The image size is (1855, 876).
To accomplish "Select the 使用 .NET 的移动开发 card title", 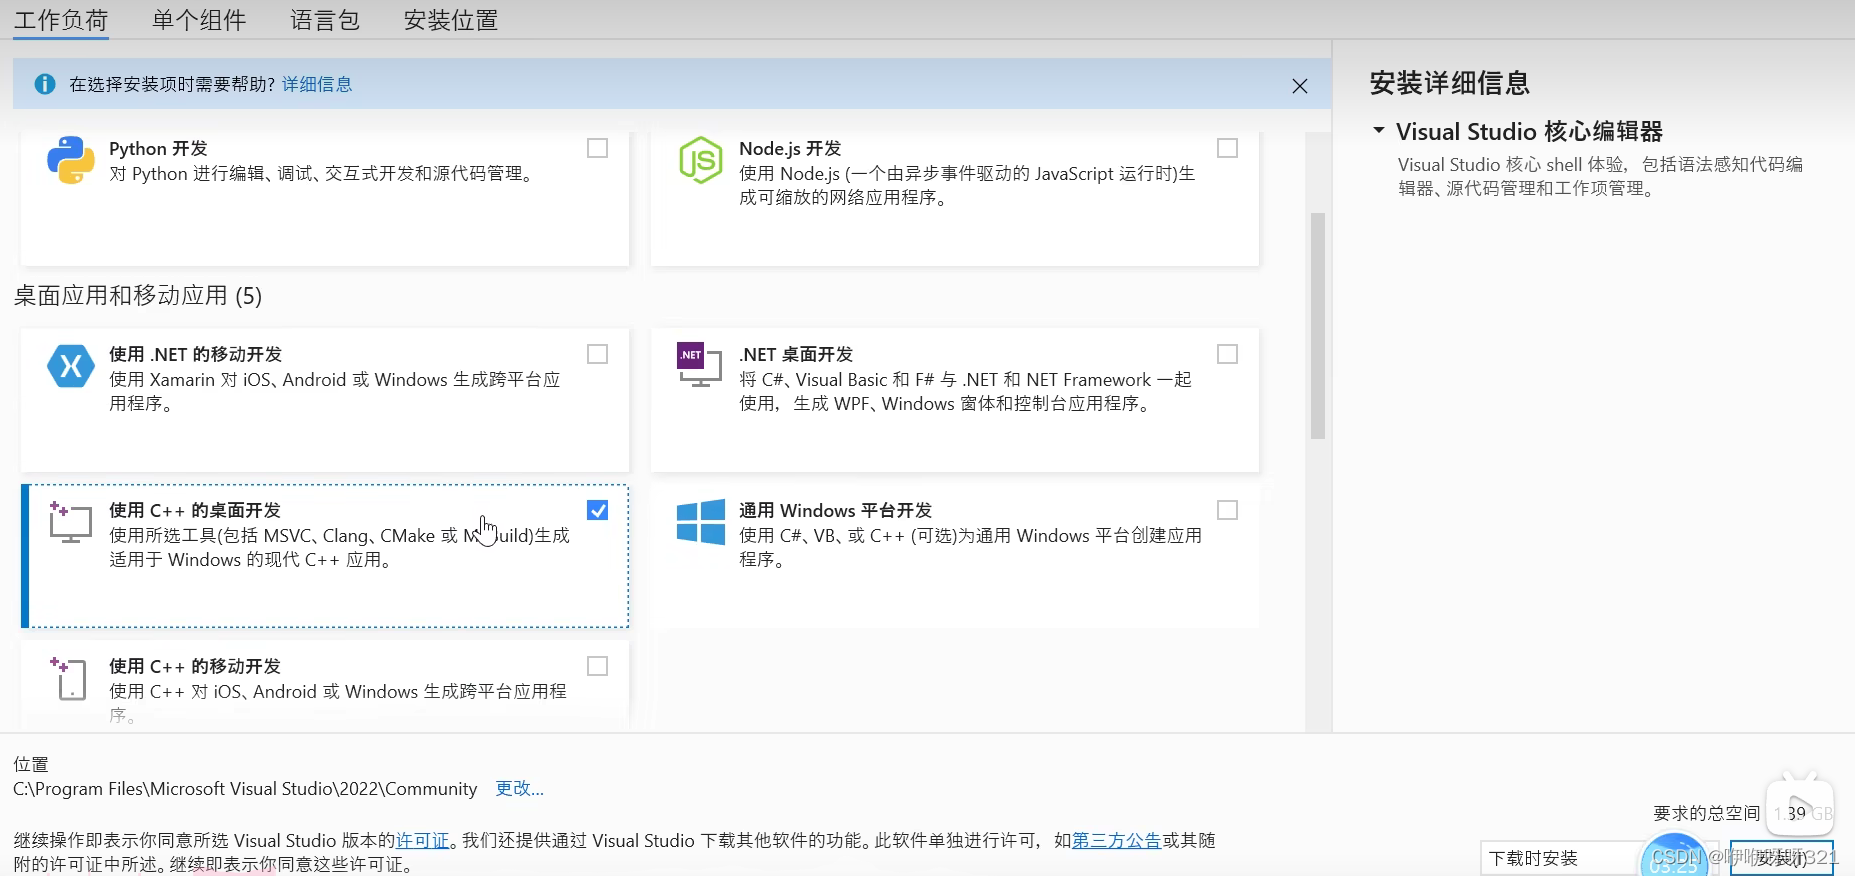I will pos(196,354).
